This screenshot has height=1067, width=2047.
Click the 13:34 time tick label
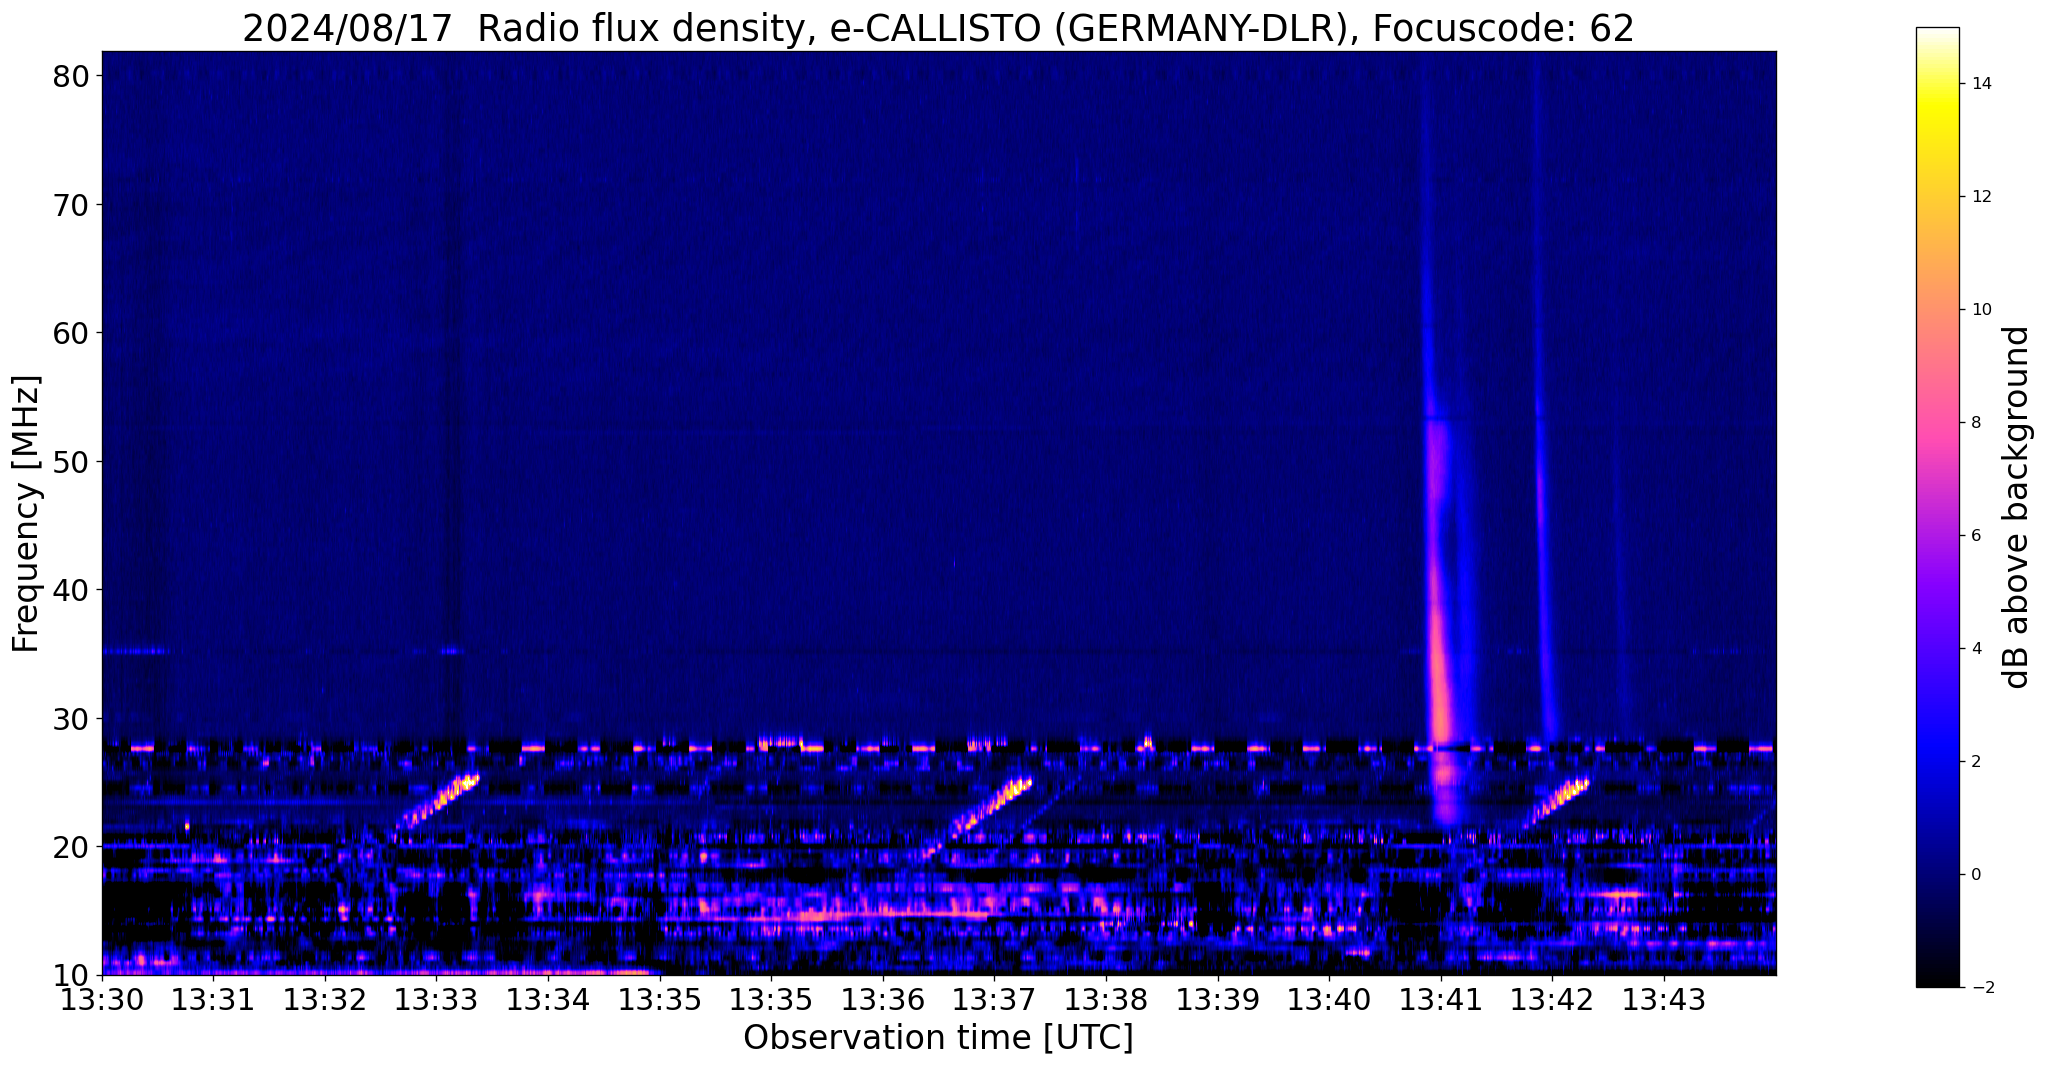click(548, 999)
